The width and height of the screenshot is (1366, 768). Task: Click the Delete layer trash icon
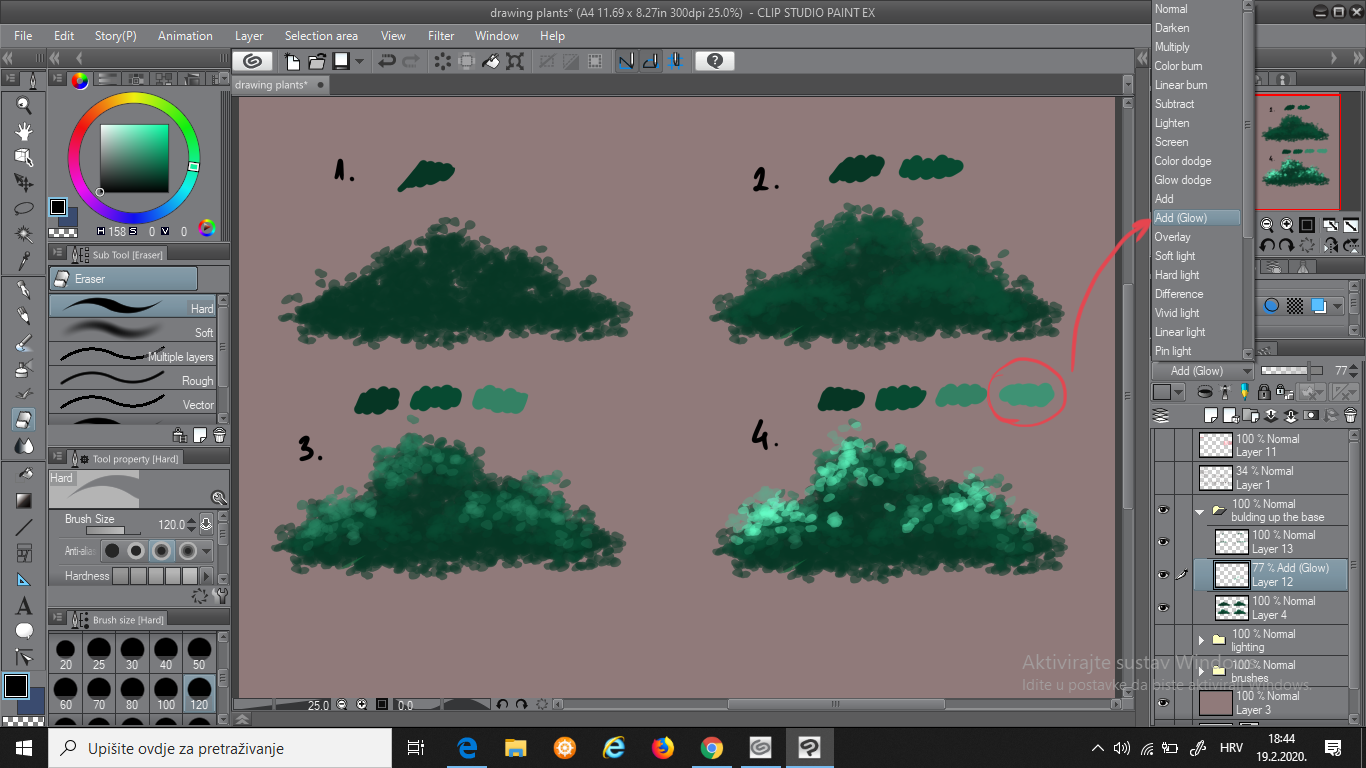1350,415
